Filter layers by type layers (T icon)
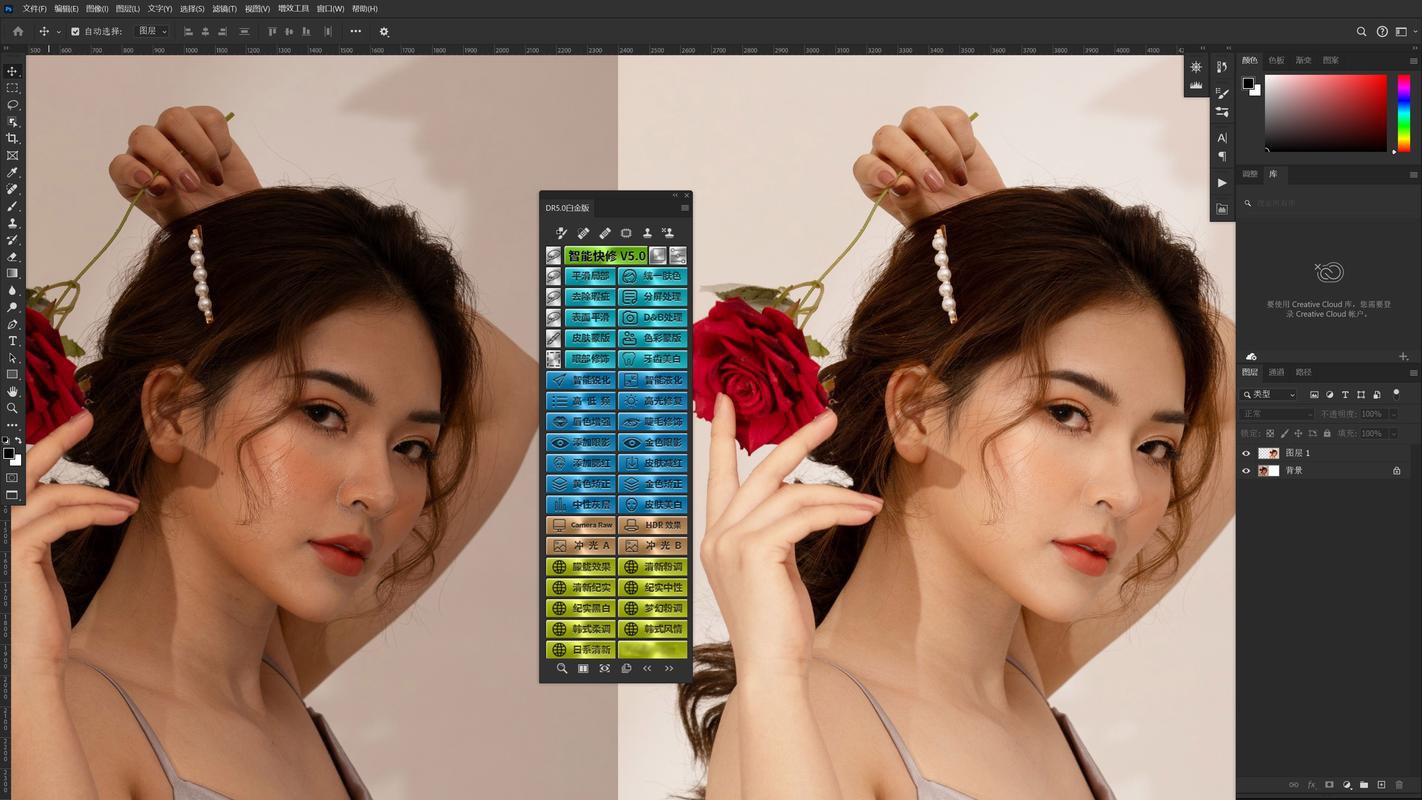 pyautogui.click(x=1345, y=395)
